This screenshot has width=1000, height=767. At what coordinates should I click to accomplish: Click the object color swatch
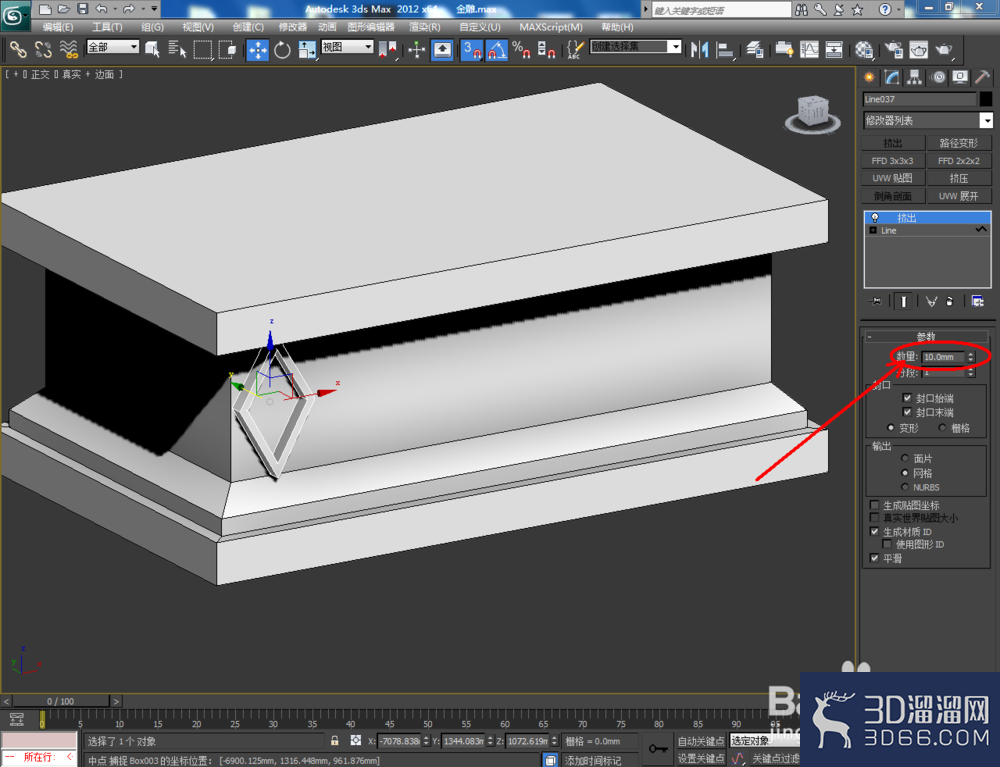pos(986,99)
